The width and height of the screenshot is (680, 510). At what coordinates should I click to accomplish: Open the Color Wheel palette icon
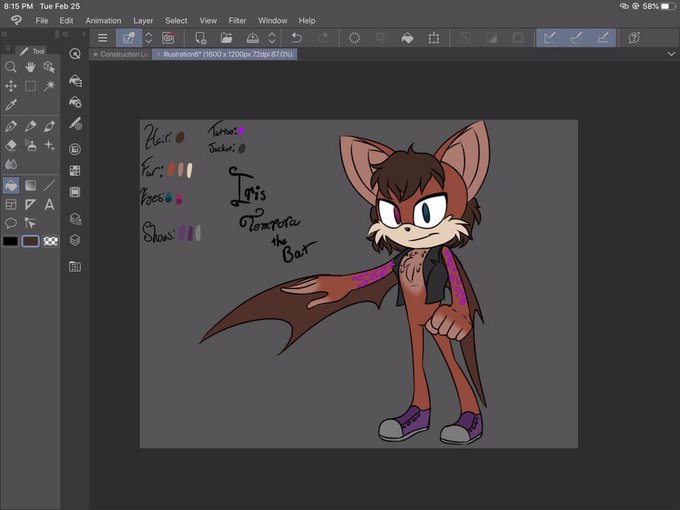coord(75,149)
